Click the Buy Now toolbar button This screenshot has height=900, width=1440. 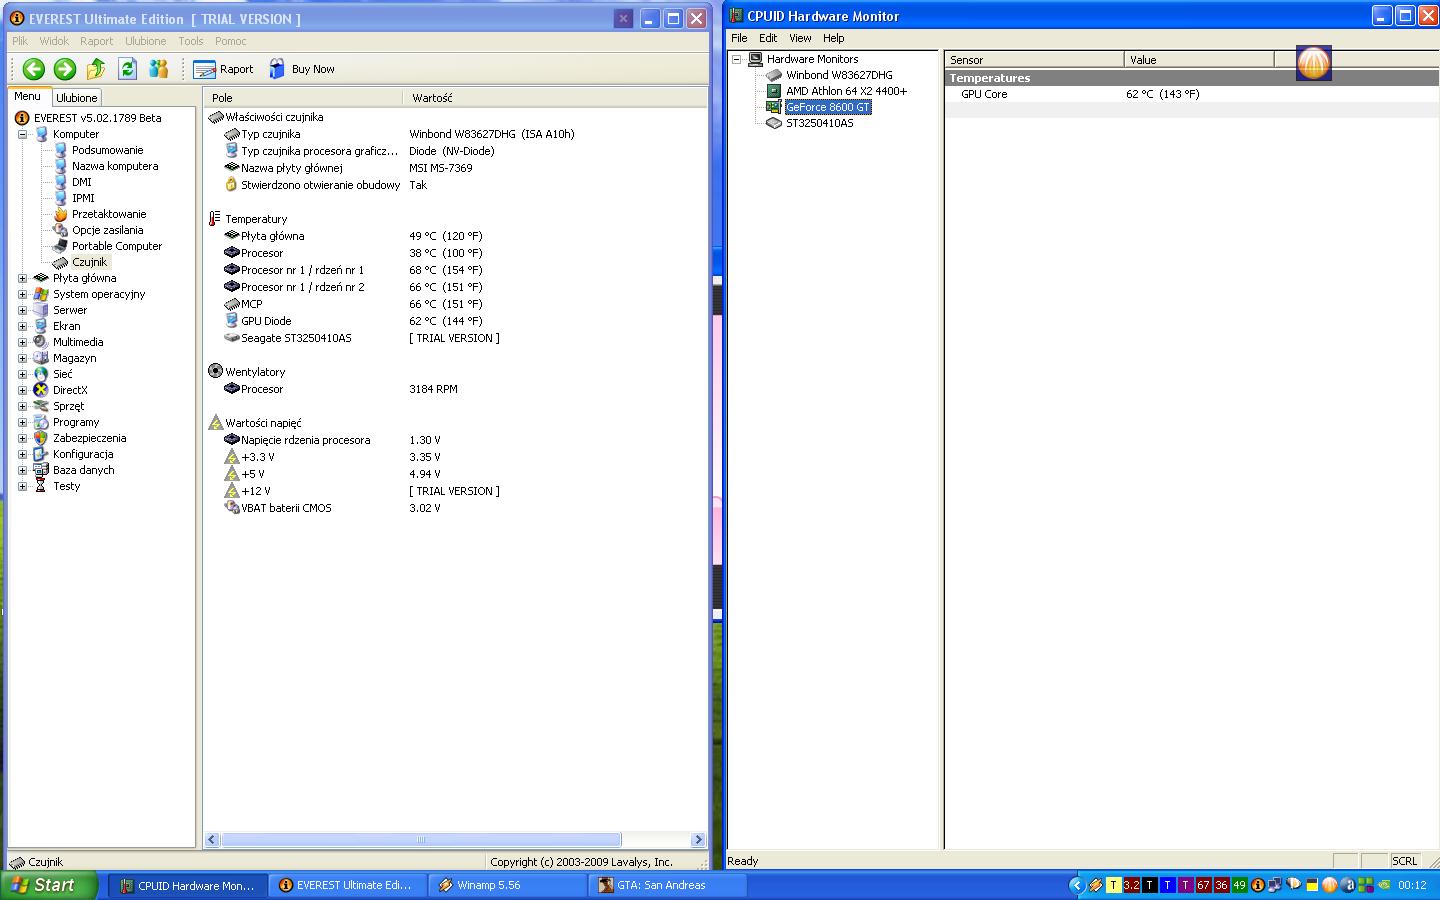(301, 69)
